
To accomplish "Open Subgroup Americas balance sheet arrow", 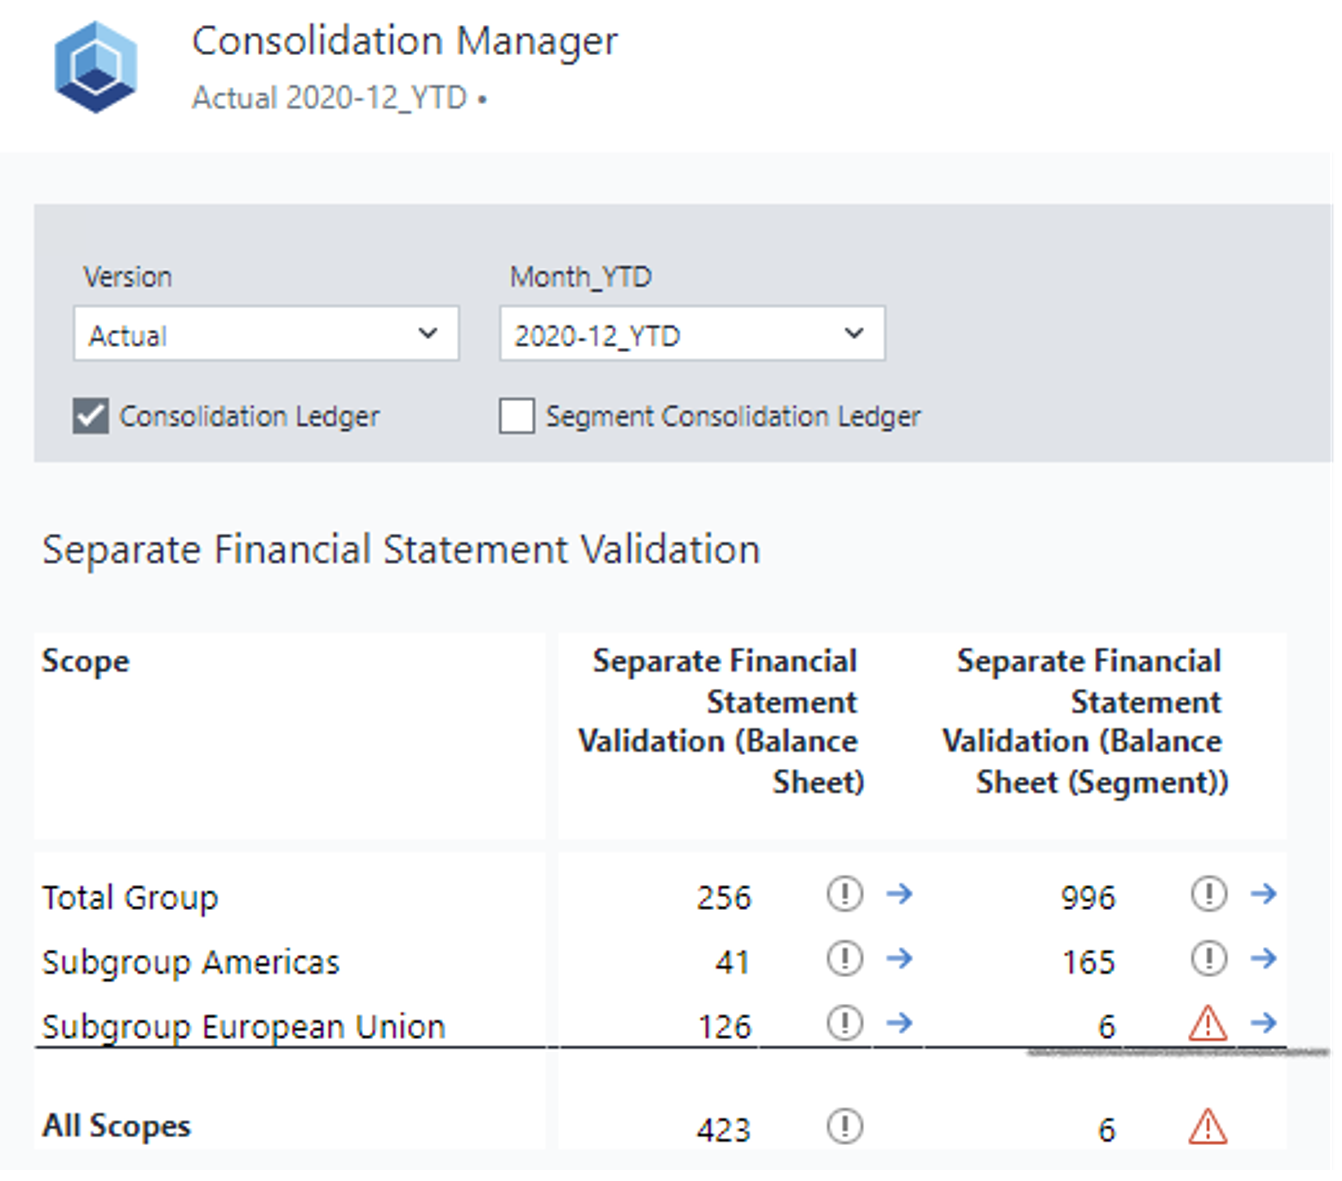I will coord(899,958).
